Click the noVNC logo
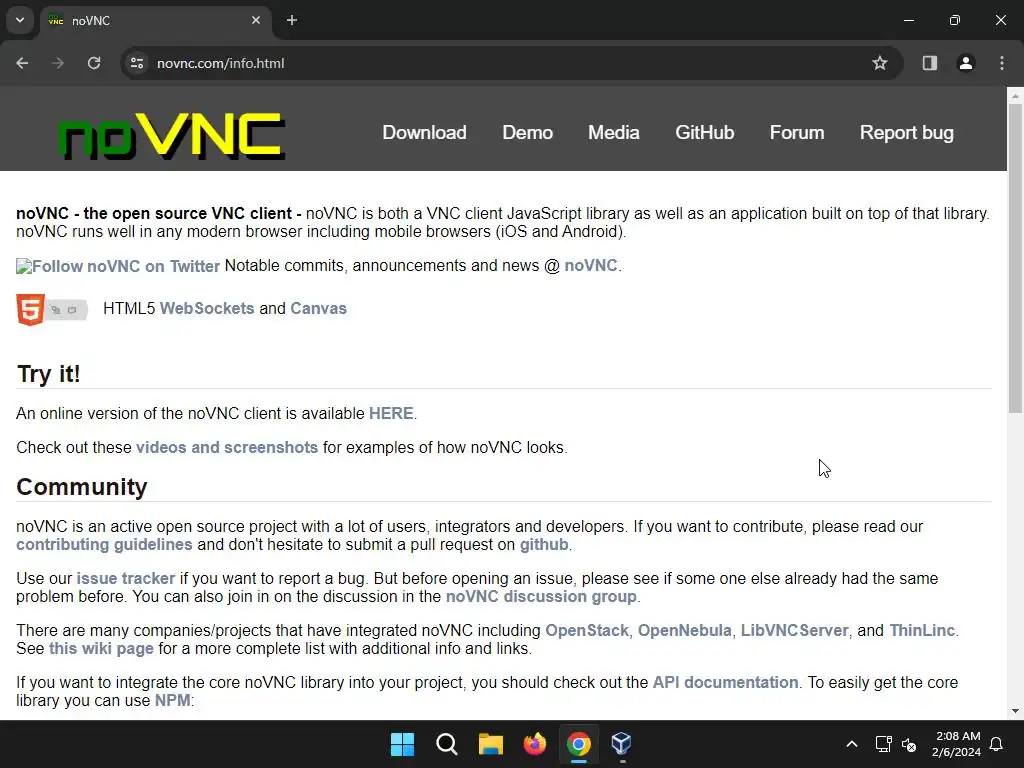This screenshot has height=768, width=1024. pyautogui.click(x=172, y=136)
